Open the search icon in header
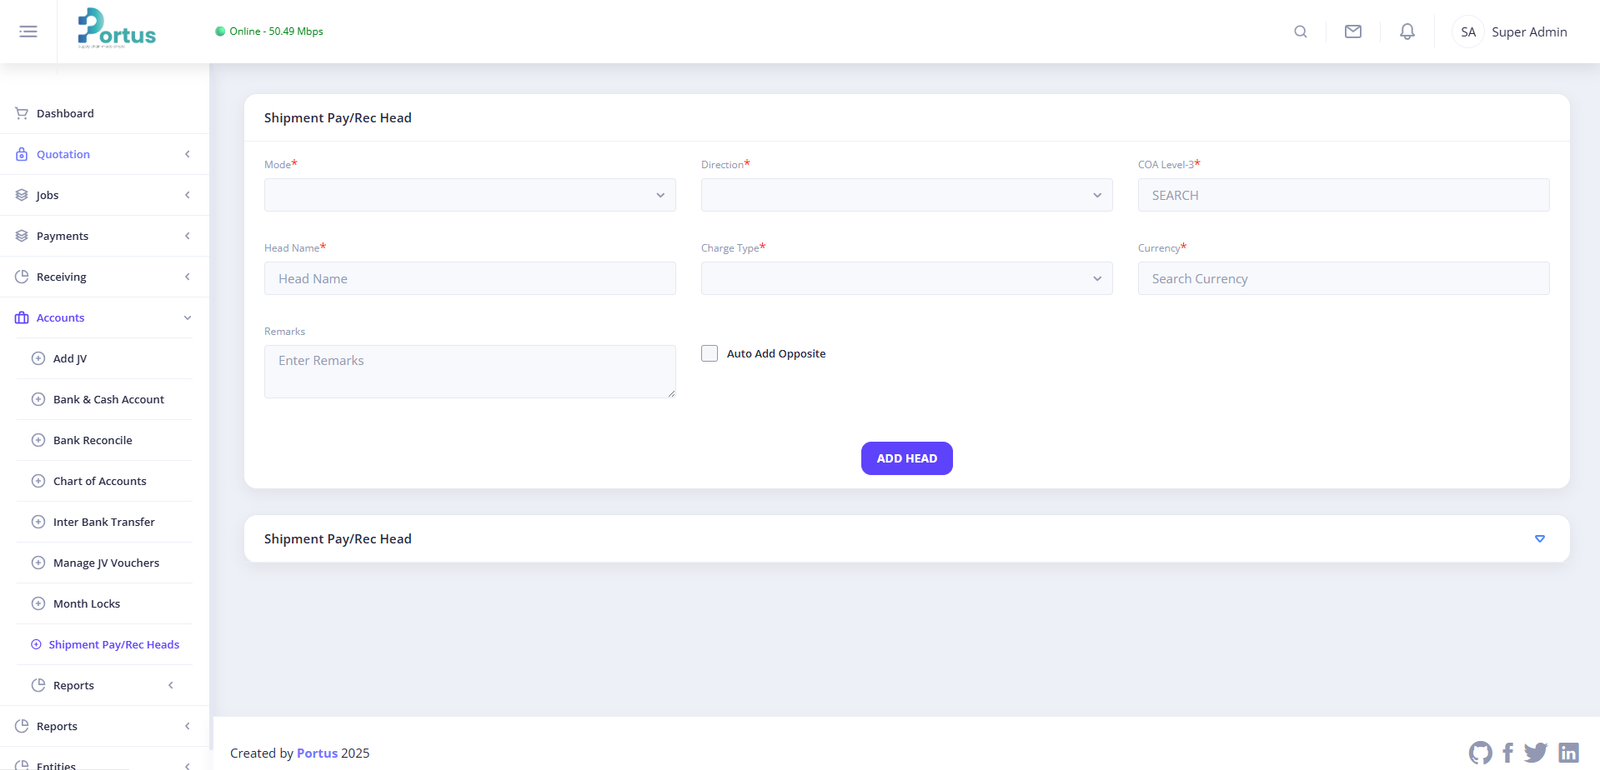 (1300, 32)
